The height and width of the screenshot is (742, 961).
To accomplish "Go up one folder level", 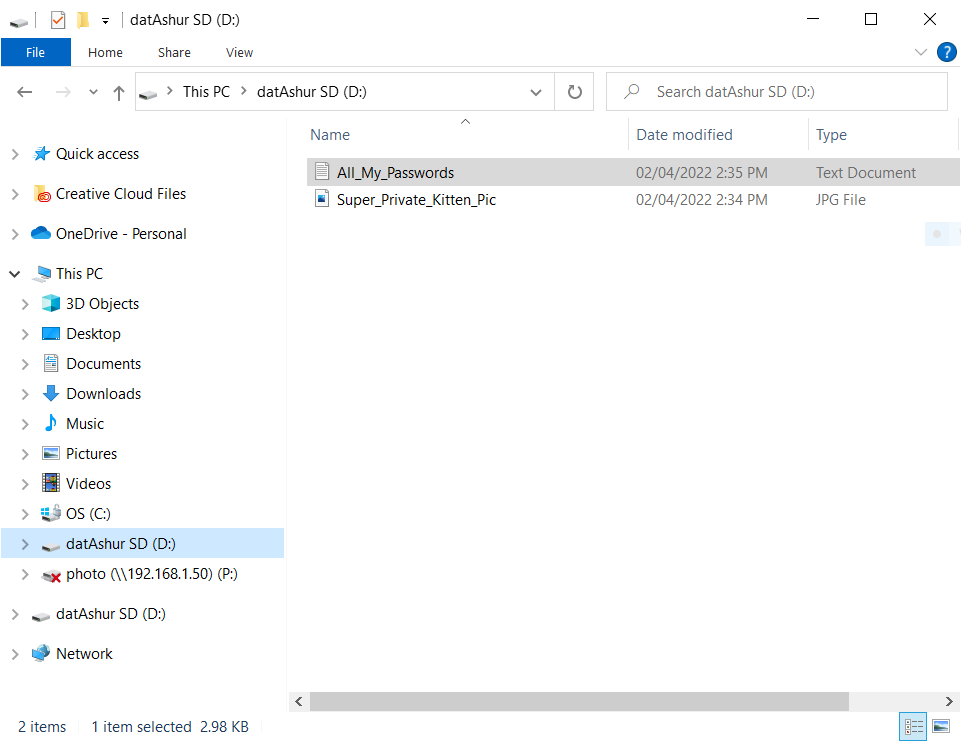I will 119,93.
